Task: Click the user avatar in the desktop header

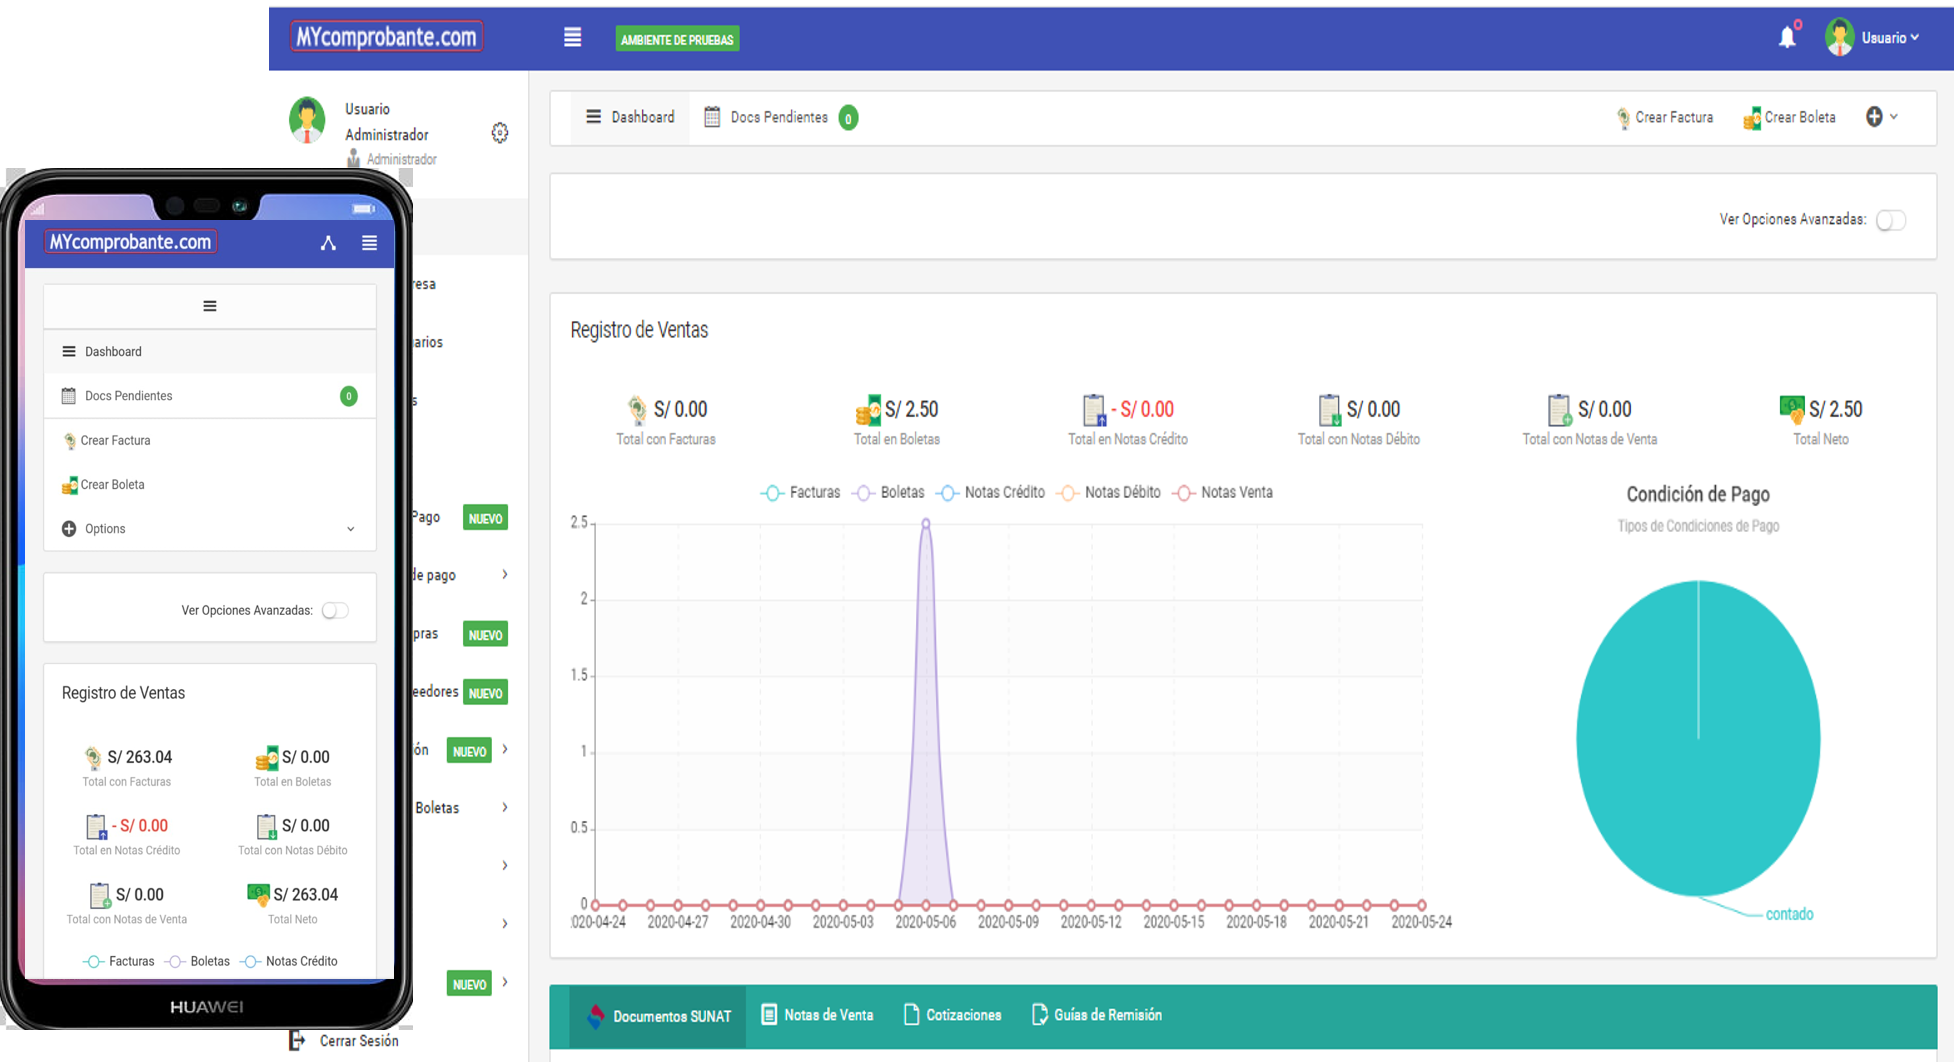Action: (1840, 37)
